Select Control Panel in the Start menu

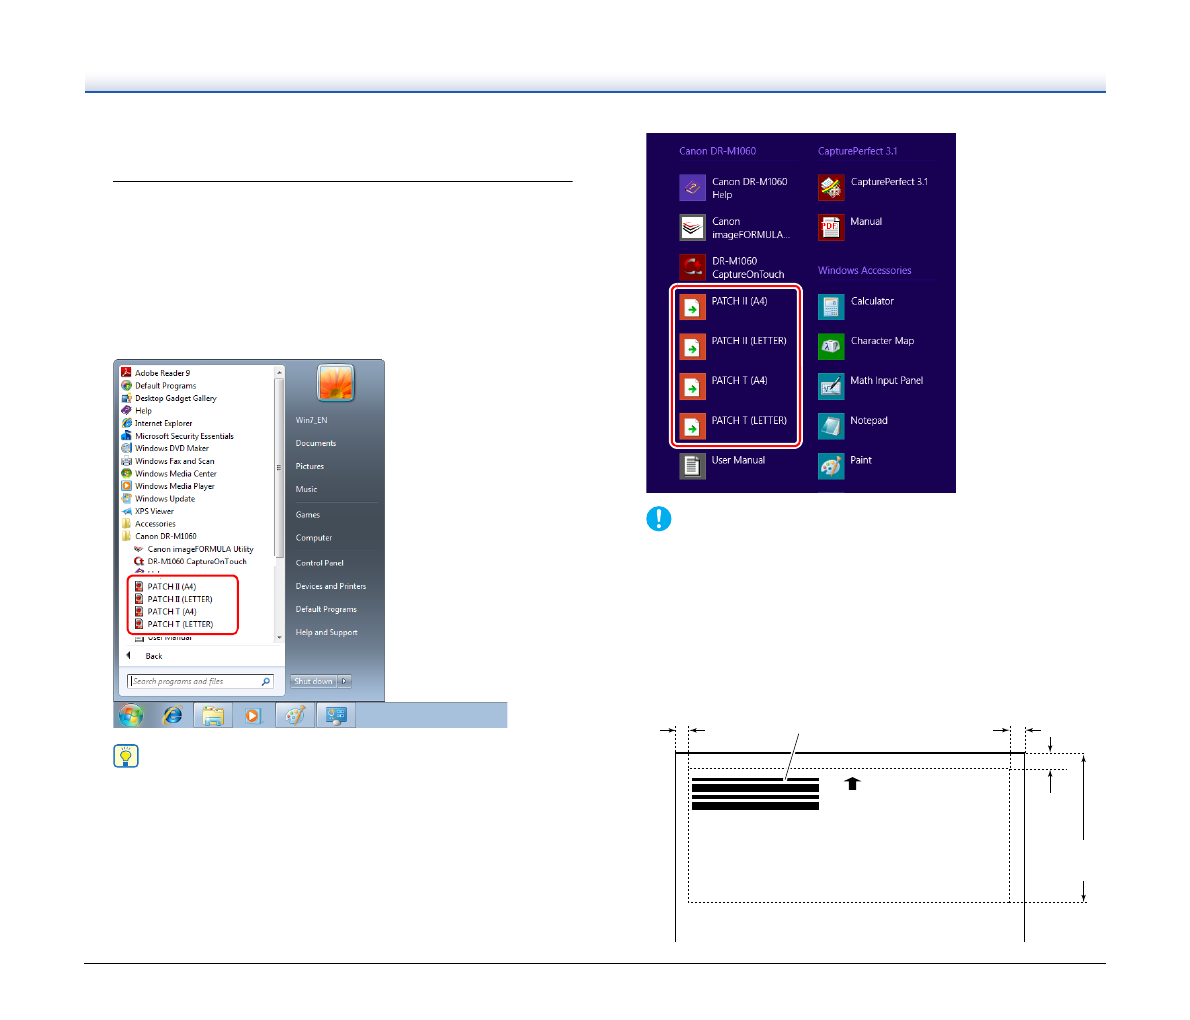pyautogui.click(x=319, y=563)
